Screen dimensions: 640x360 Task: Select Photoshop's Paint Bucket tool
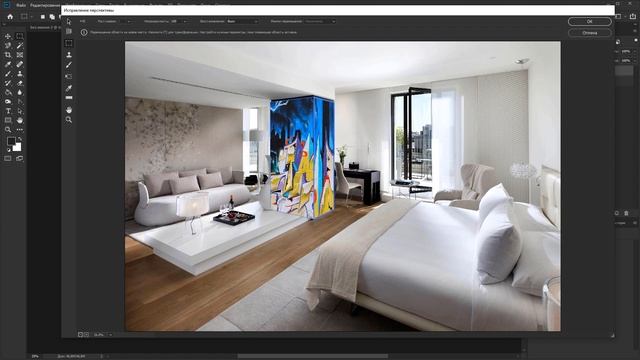(8, 93)
